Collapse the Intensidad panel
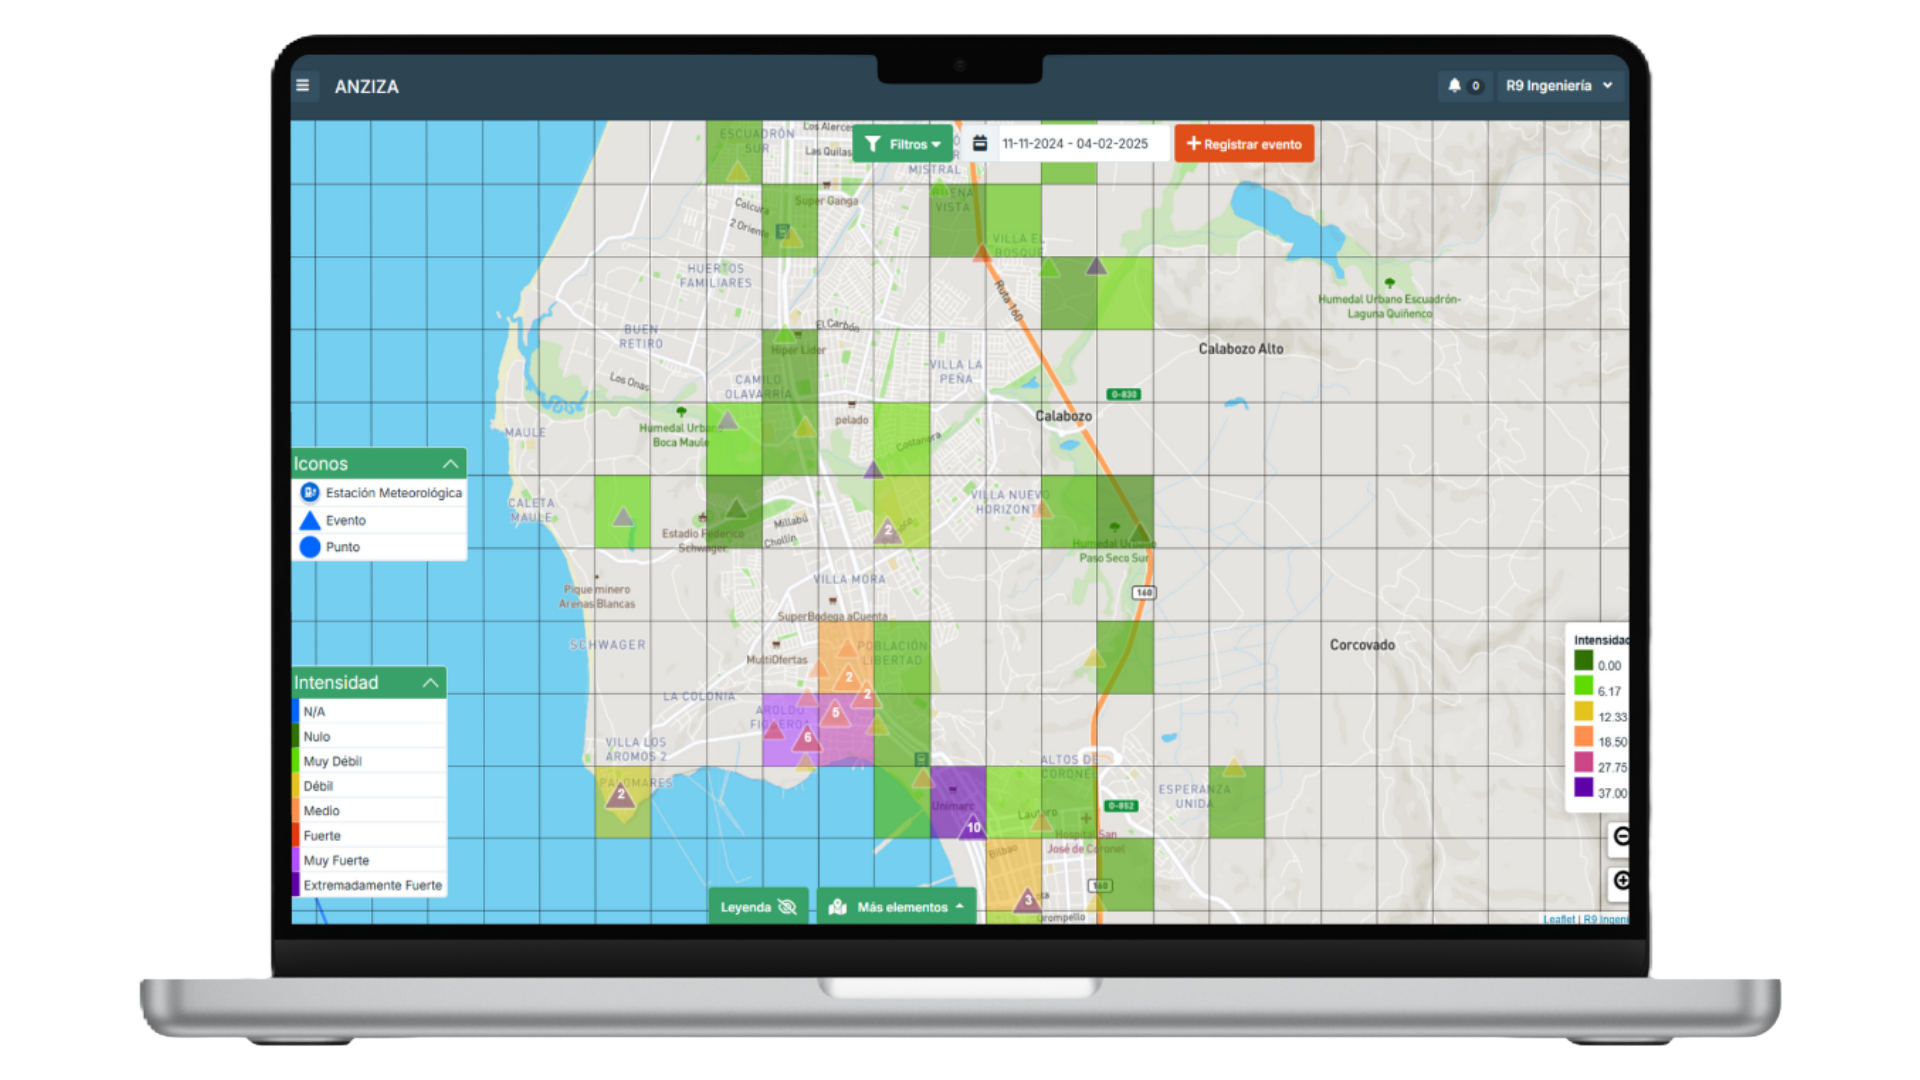This screenshot has height=1080, width=1920. (x=431, y=683)
